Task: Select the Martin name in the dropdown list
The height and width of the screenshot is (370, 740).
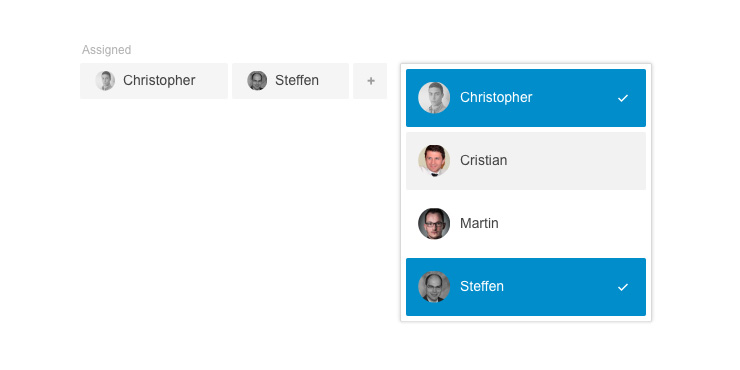Action: pos(479,223)
